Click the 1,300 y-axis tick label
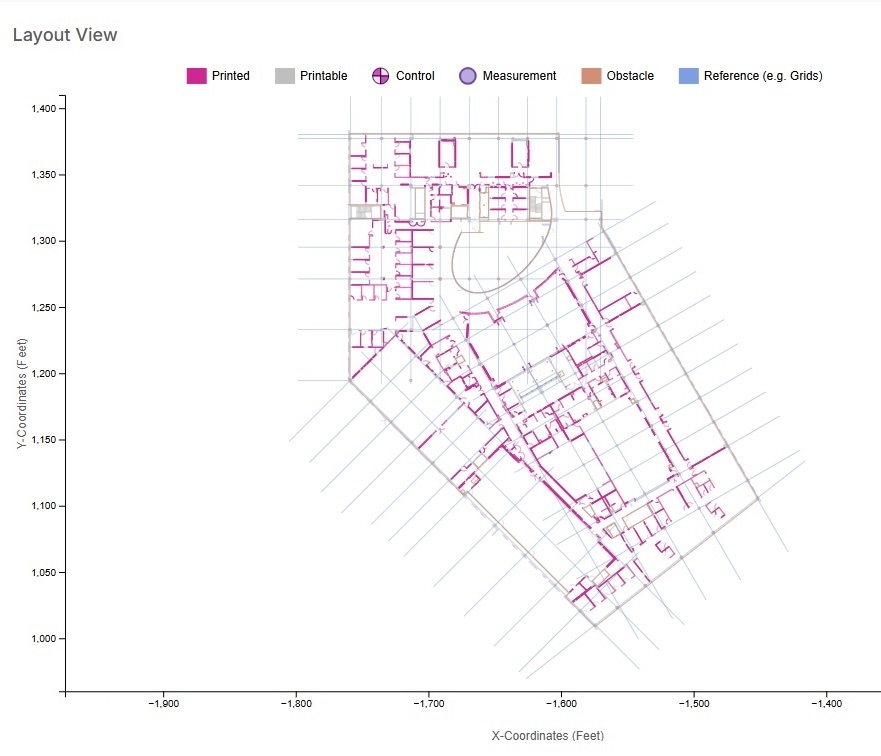The width and height of the screenshot is (881, 756). click(x=44, y=241)
